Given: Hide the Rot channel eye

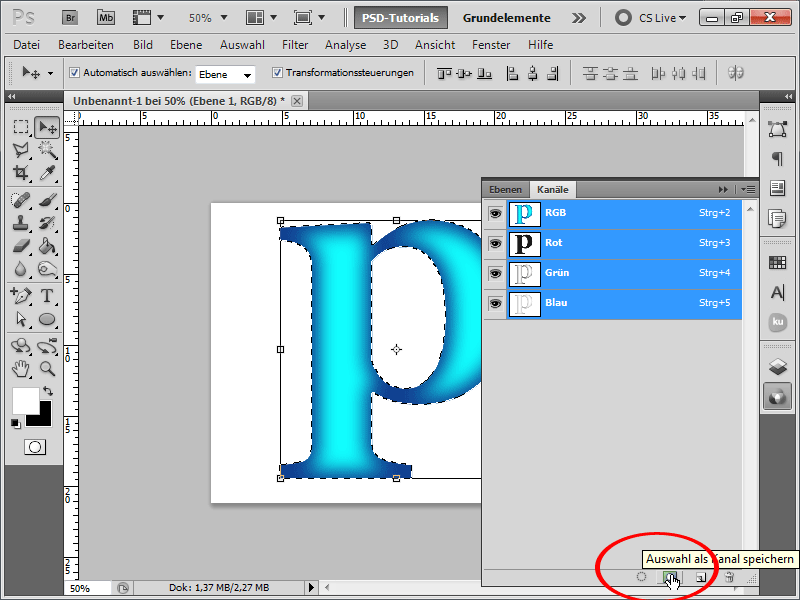Looking at the screenshot, I should [495, 243].
